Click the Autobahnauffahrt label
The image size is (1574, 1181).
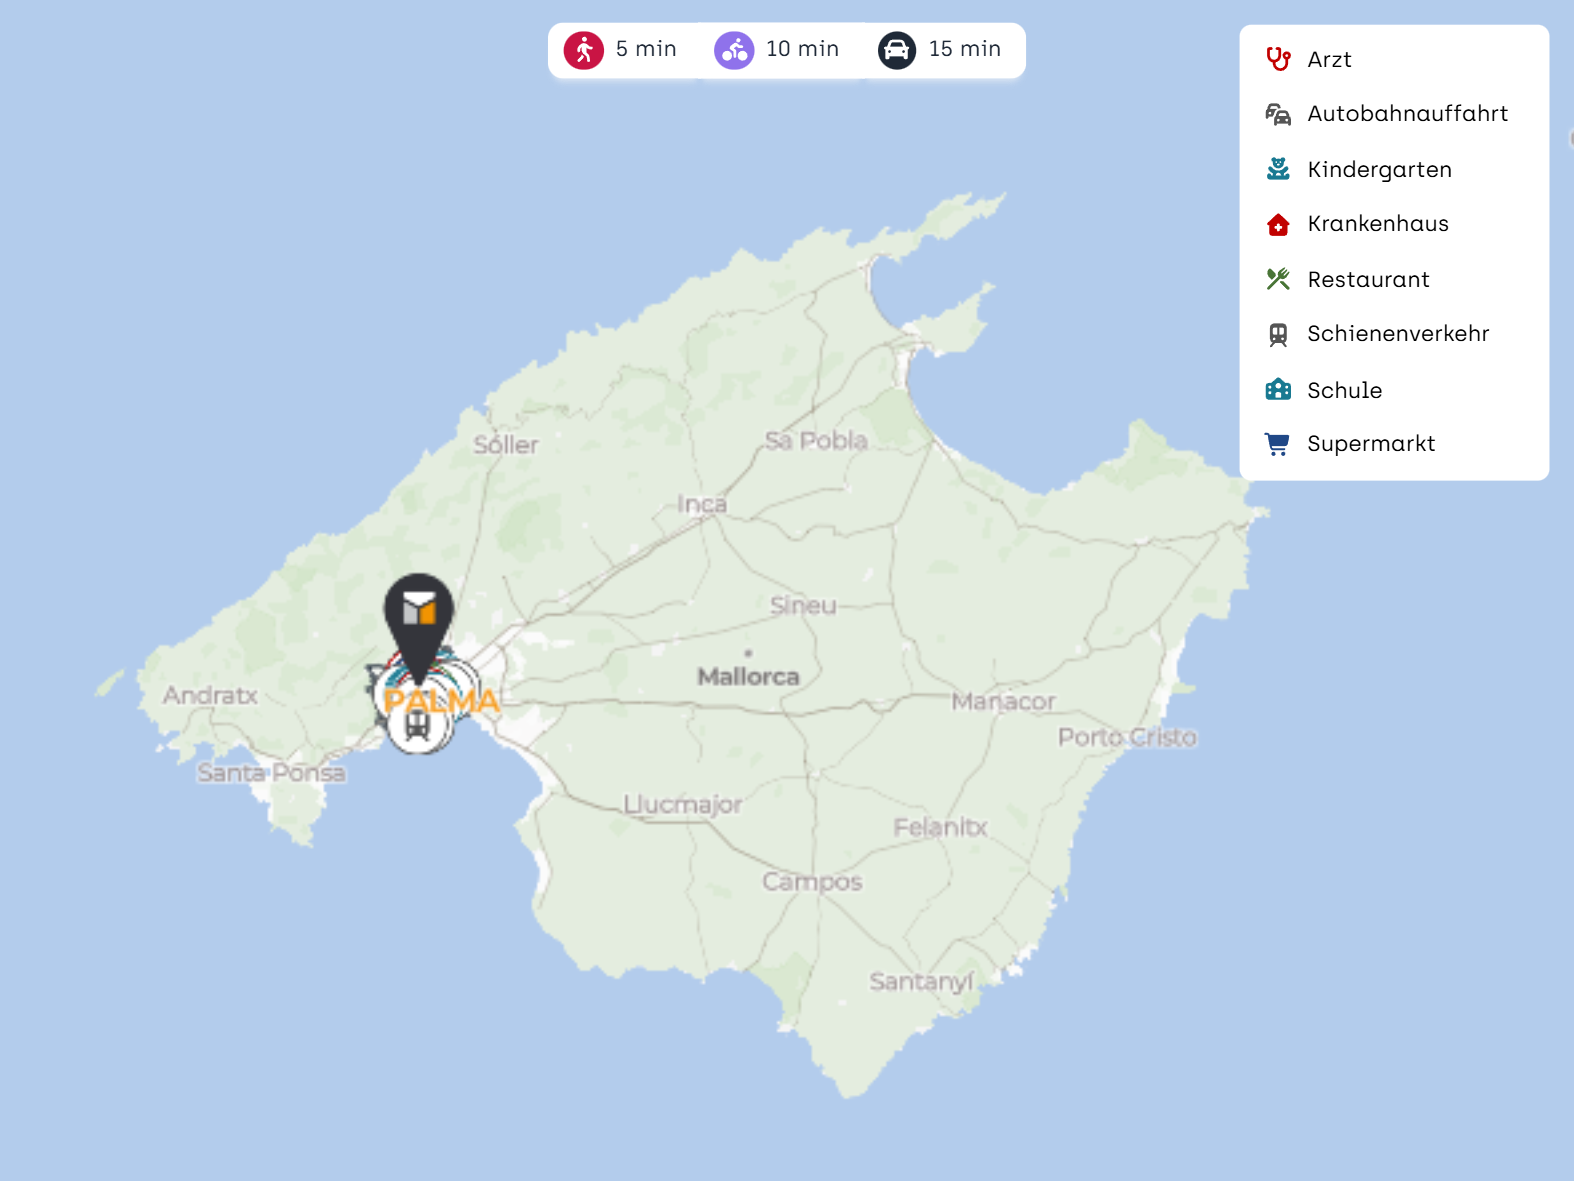point(1407,114)
